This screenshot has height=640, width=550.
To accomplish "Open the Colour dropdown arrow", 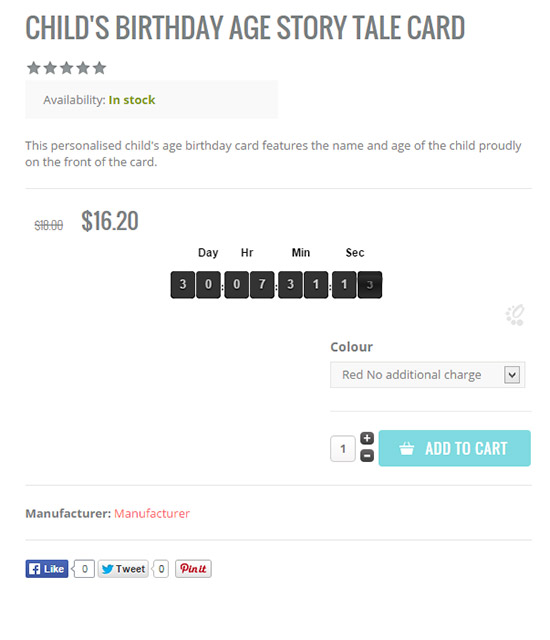I will (x=512, y=375).
